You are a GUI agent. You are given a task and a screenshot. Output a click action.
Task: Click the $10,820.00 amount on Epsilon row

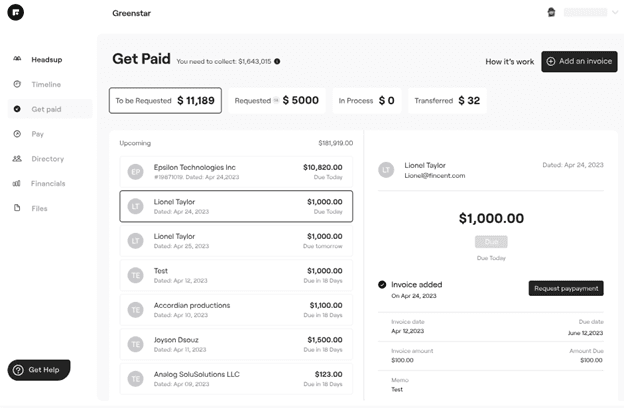coord(322,167)
